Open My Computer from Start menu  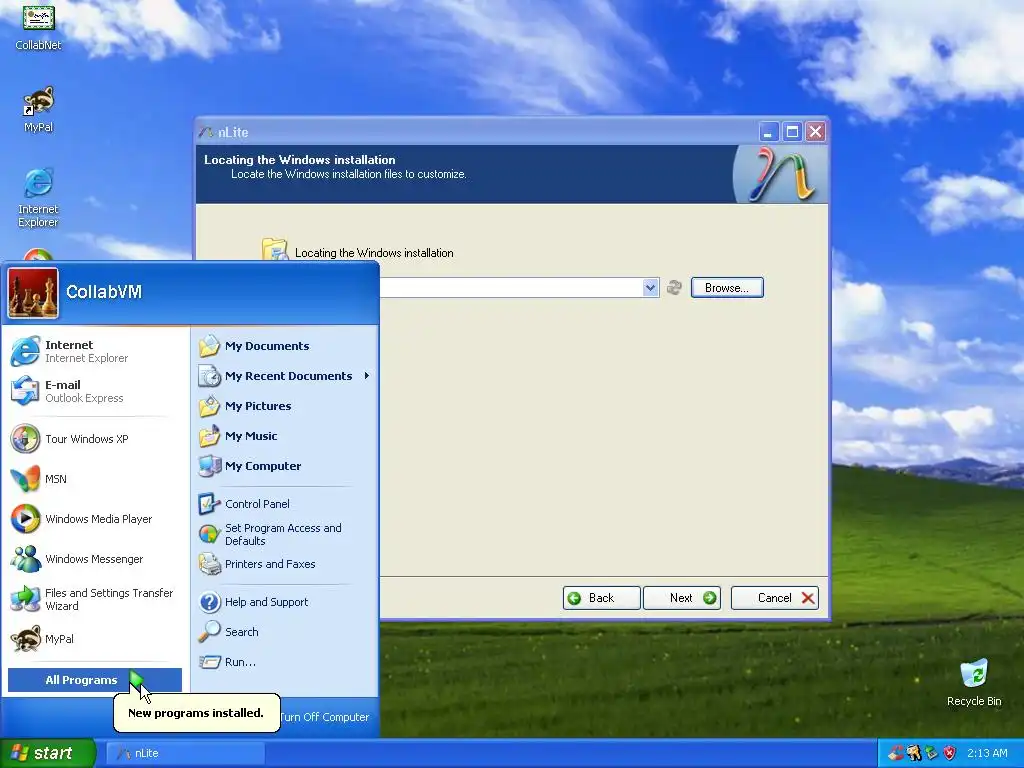(285, 466)
